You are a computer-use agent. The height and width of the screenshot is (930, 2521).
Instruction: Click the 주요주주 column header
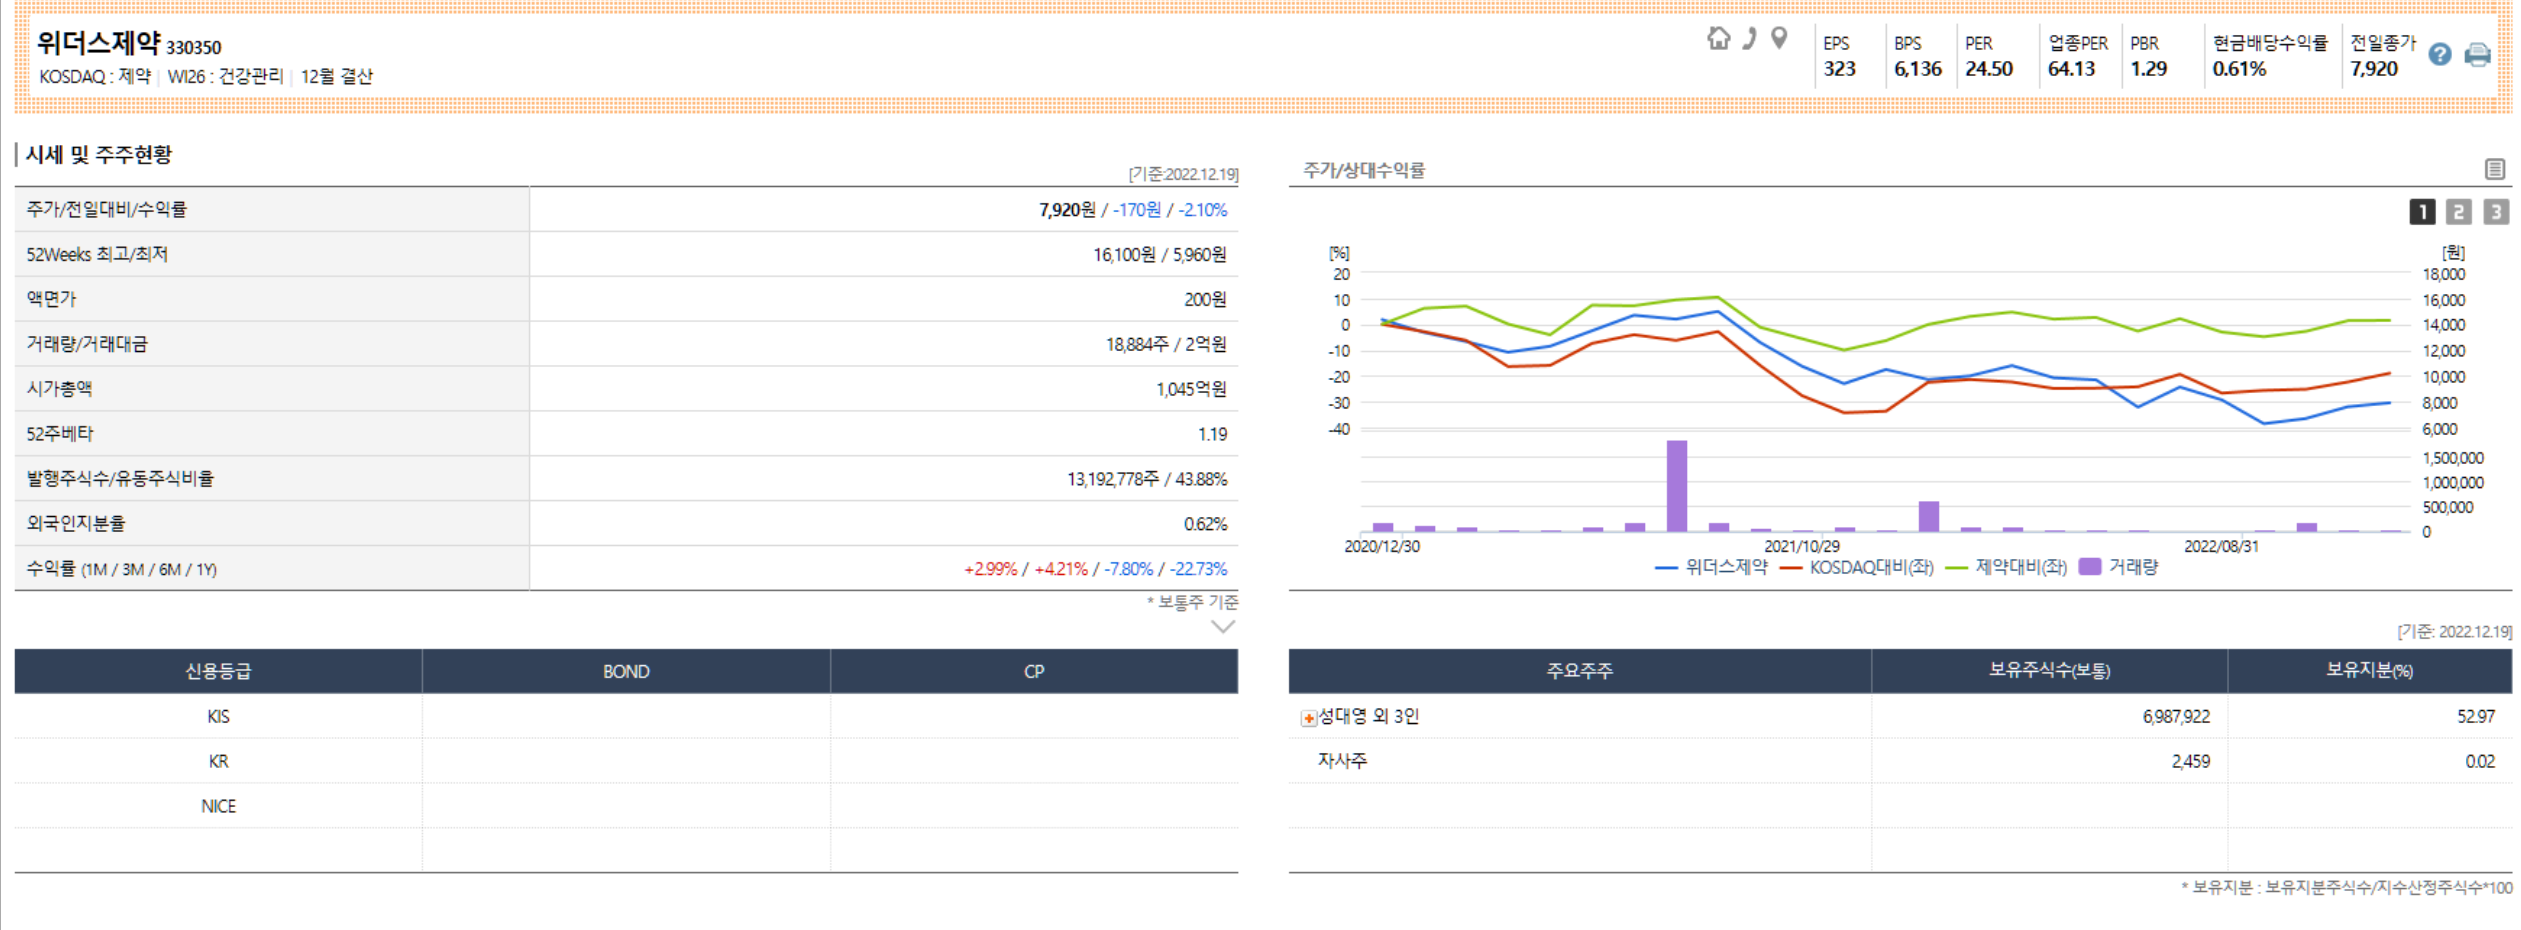coord(1580,670)
